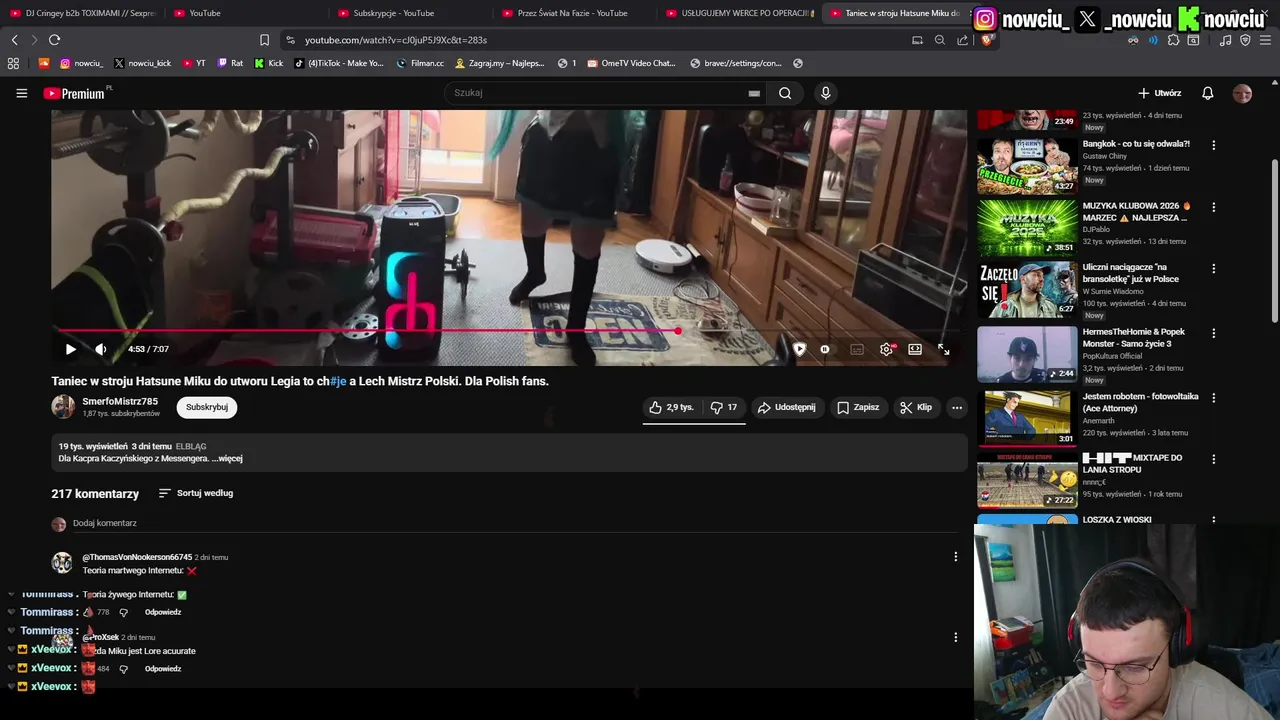Open the account avatar menu
This screenshot has height=720, width=1280.
[x=1242, y=93]
